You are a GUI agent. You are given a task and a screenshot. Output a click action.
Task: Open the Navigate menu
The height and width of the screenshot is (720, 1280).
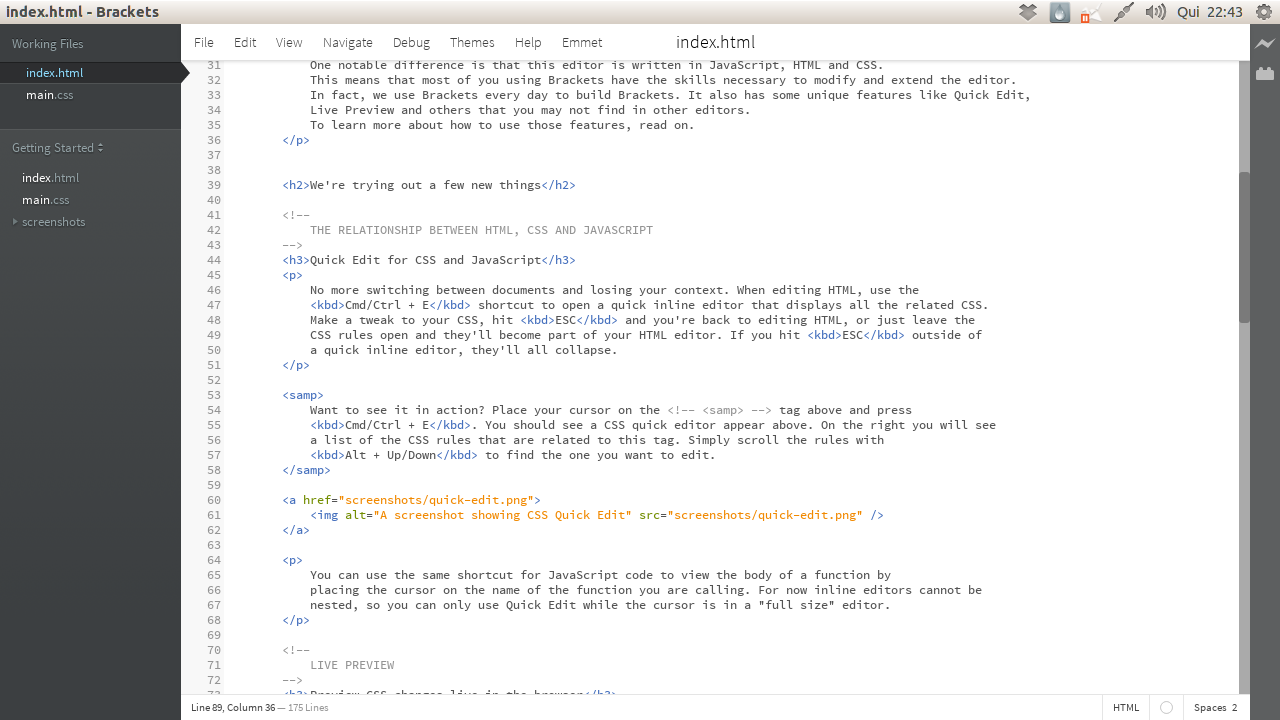(348, 43)
